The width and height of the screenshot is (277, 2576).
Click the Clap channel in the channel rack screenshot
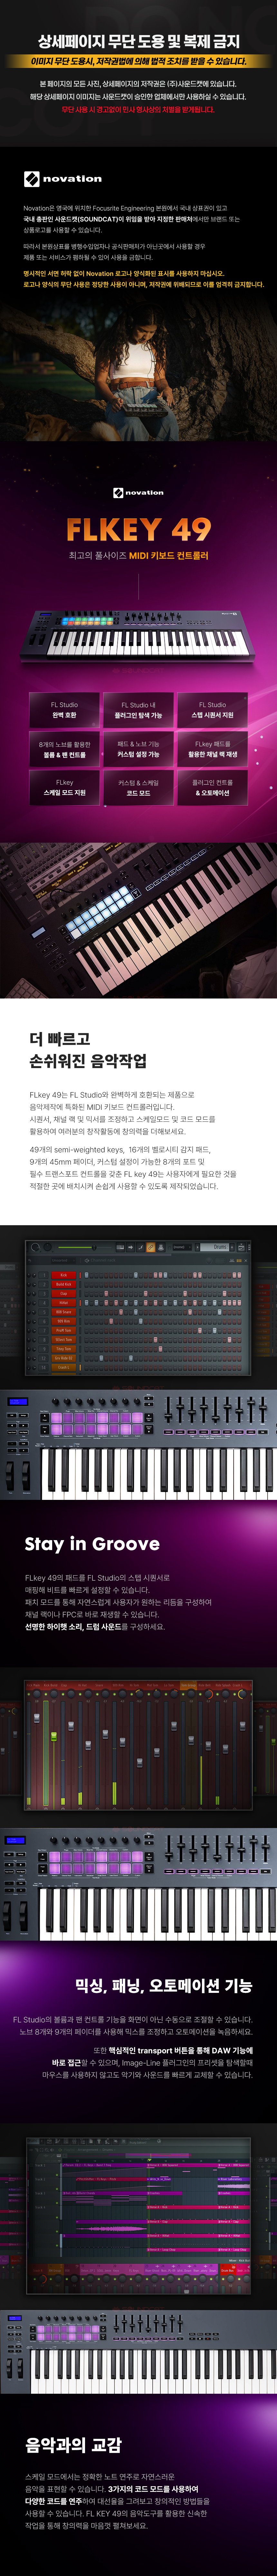pyautogui.click(x=64, y=1294)
